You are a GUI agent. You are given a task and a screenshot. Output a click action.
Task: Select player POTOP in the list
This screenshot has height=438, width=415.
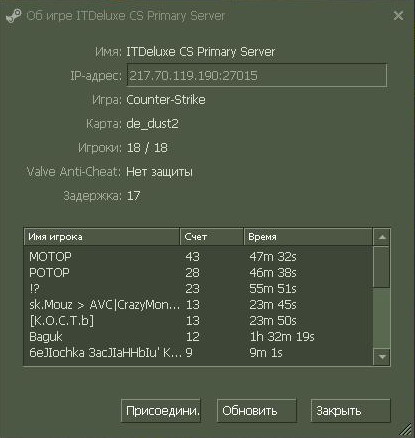pos(199,273)
